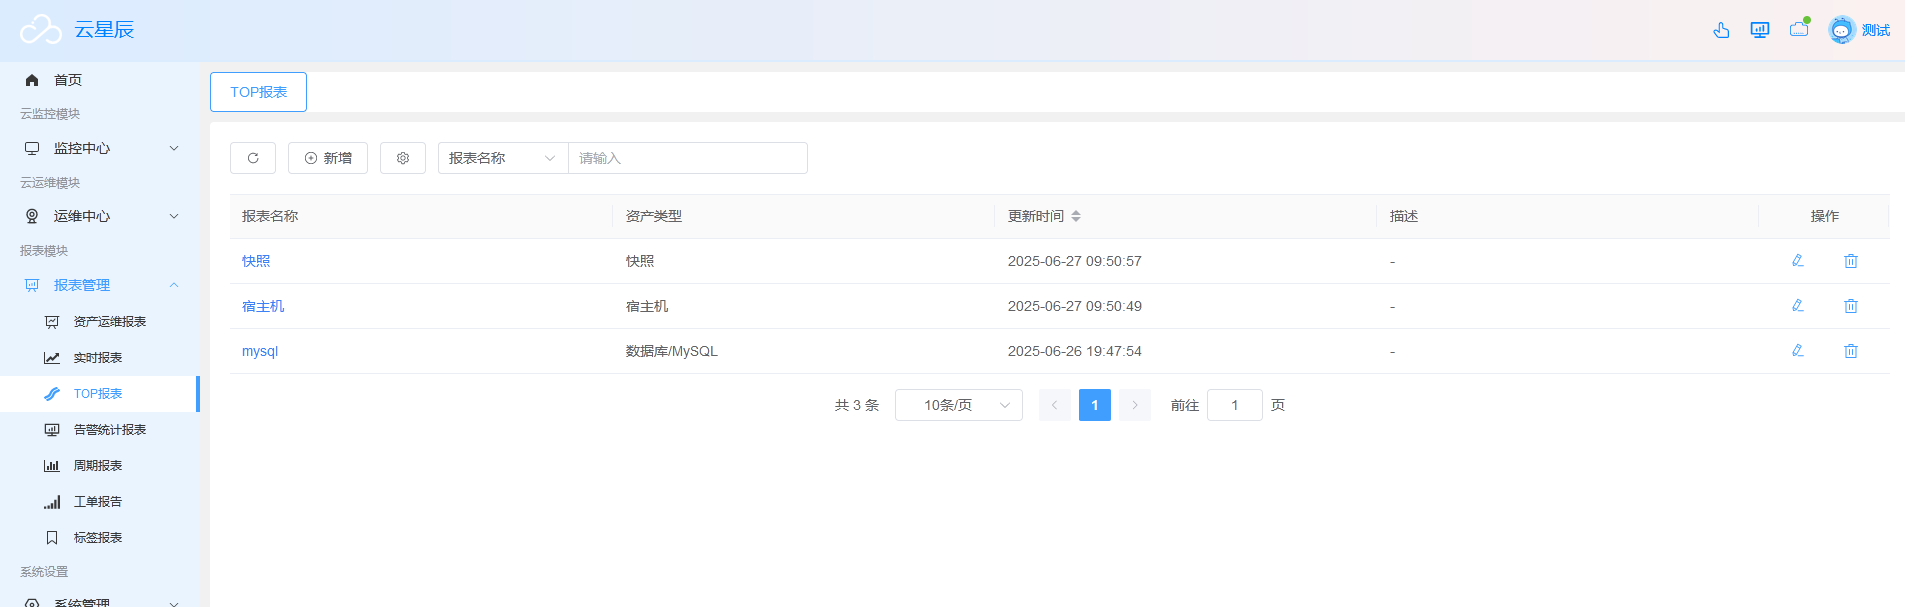Screen dimensions: 1905x607
Task: Click the 首页 home icon
Action: 32,80
